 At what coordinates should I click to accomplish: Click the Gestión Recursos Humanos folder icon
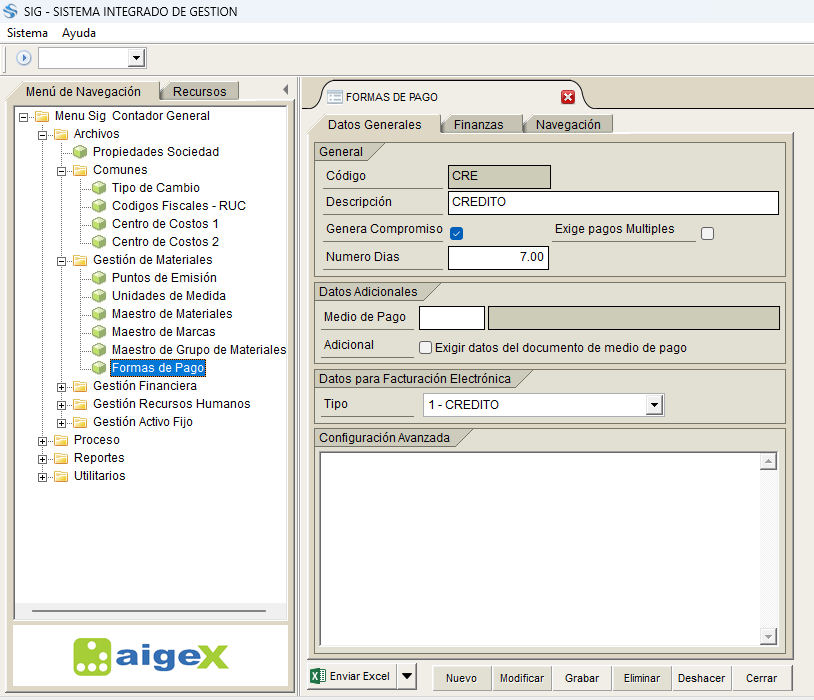pyautogui.click(x=80, y=403)
